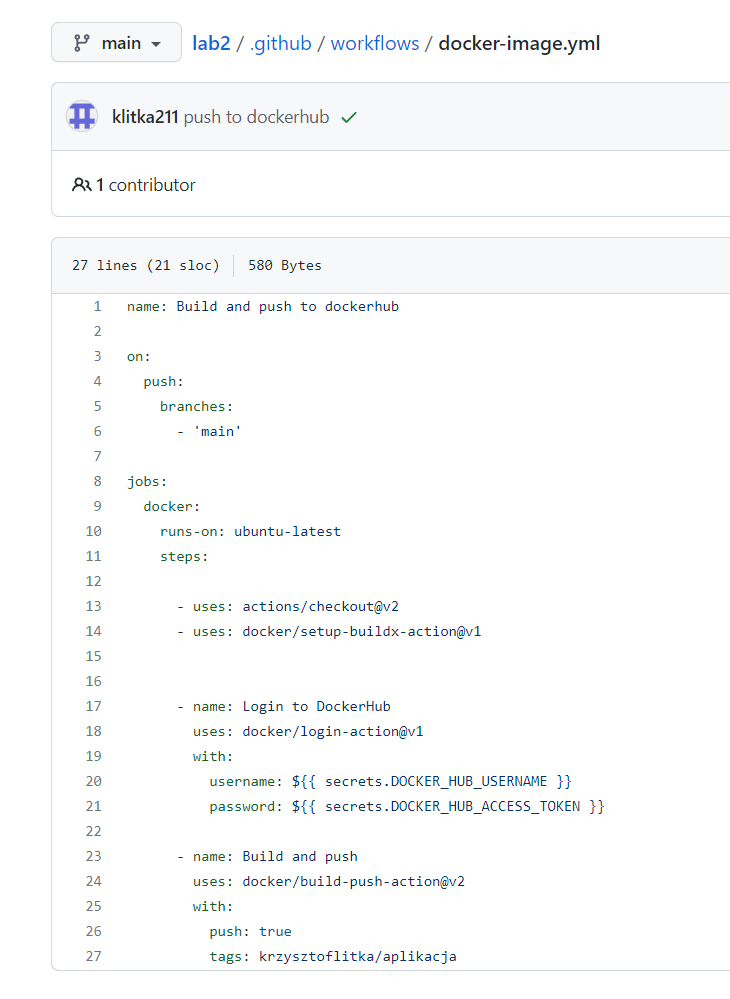This screenshot has height=999, width=730.
Task: Click the tags: krzysztoflitka/aplikacja line
Action: [333, 956]
